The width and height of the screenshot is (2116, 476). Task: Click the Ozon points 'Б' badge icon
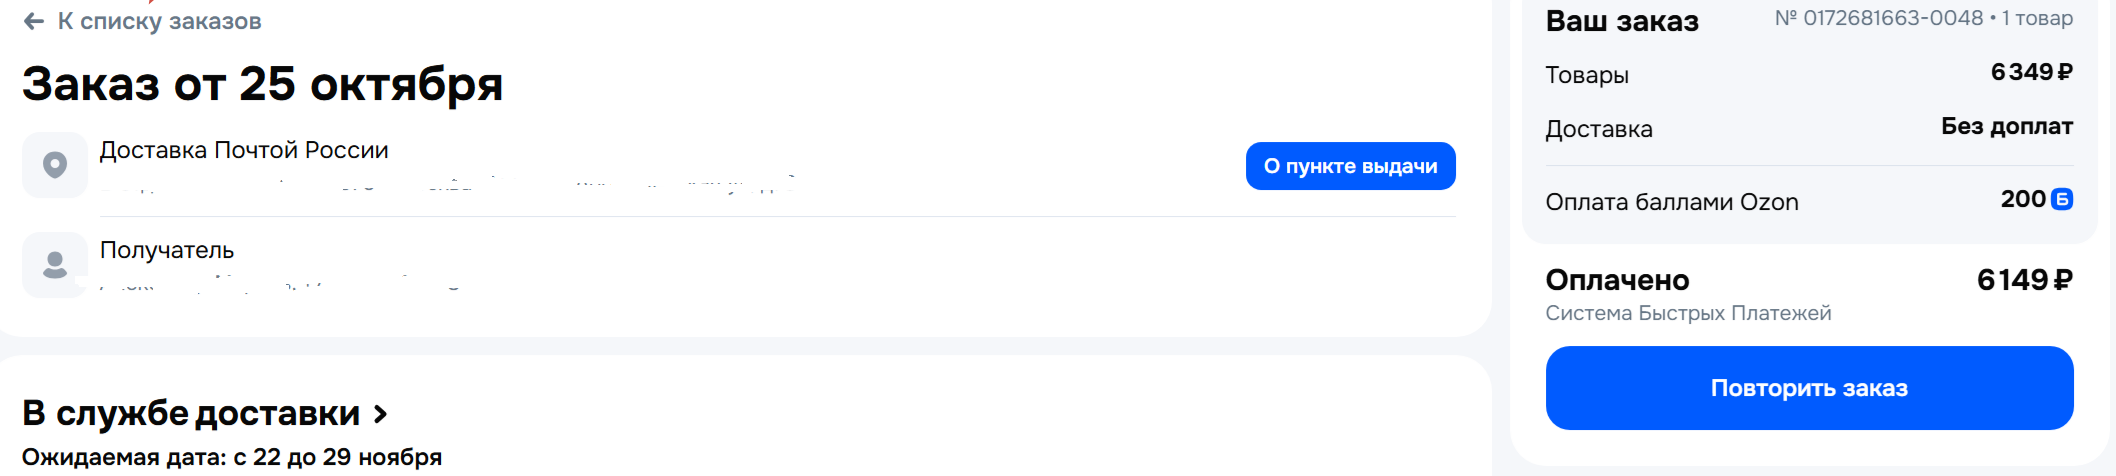2061,199
